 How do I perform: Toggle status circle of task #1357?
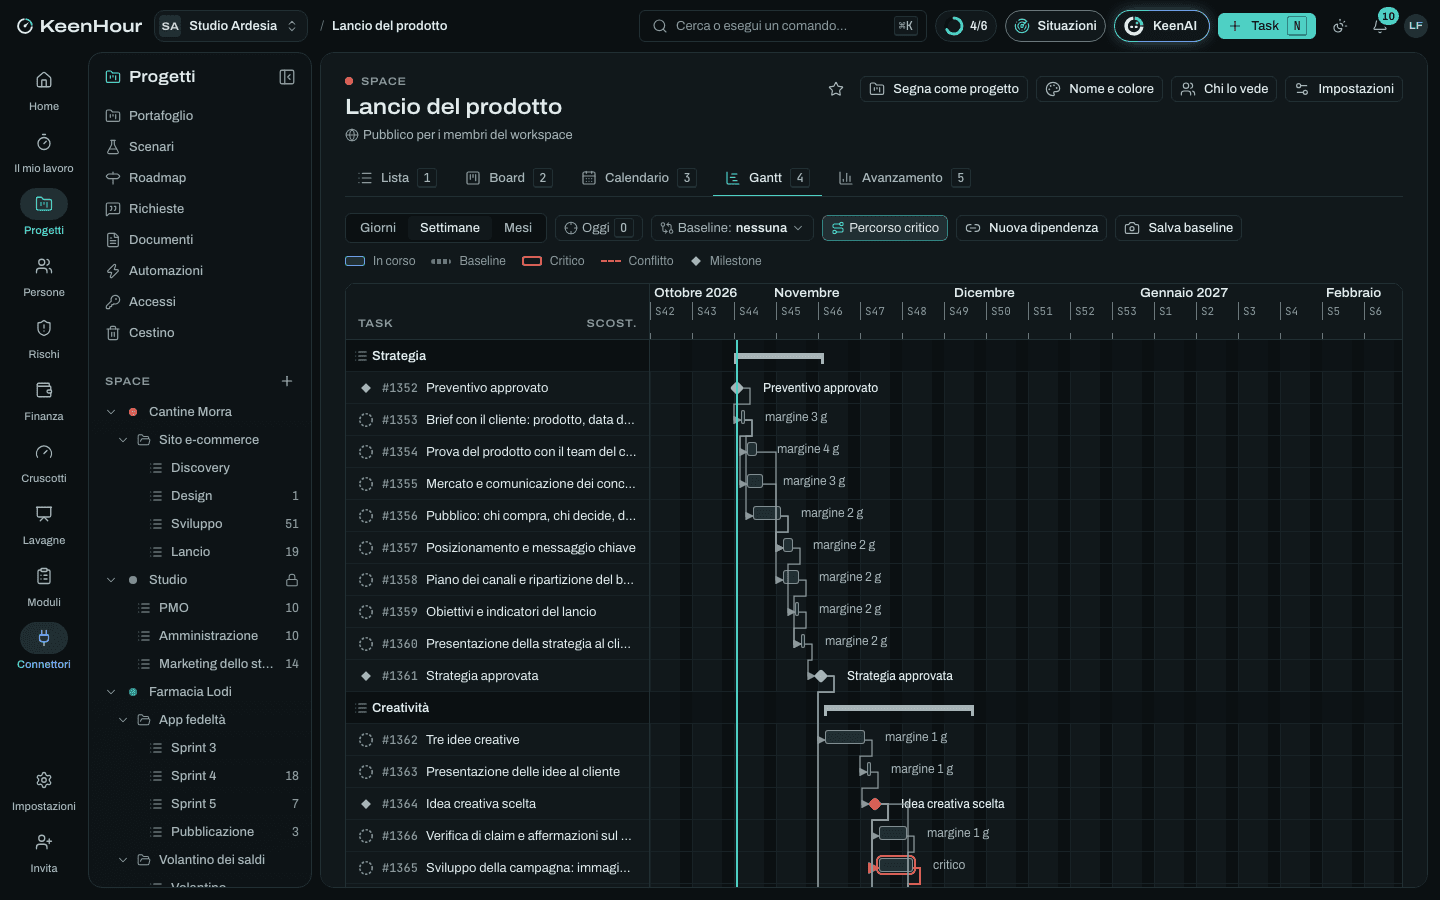pyautogui.click(x=366, y=548)
